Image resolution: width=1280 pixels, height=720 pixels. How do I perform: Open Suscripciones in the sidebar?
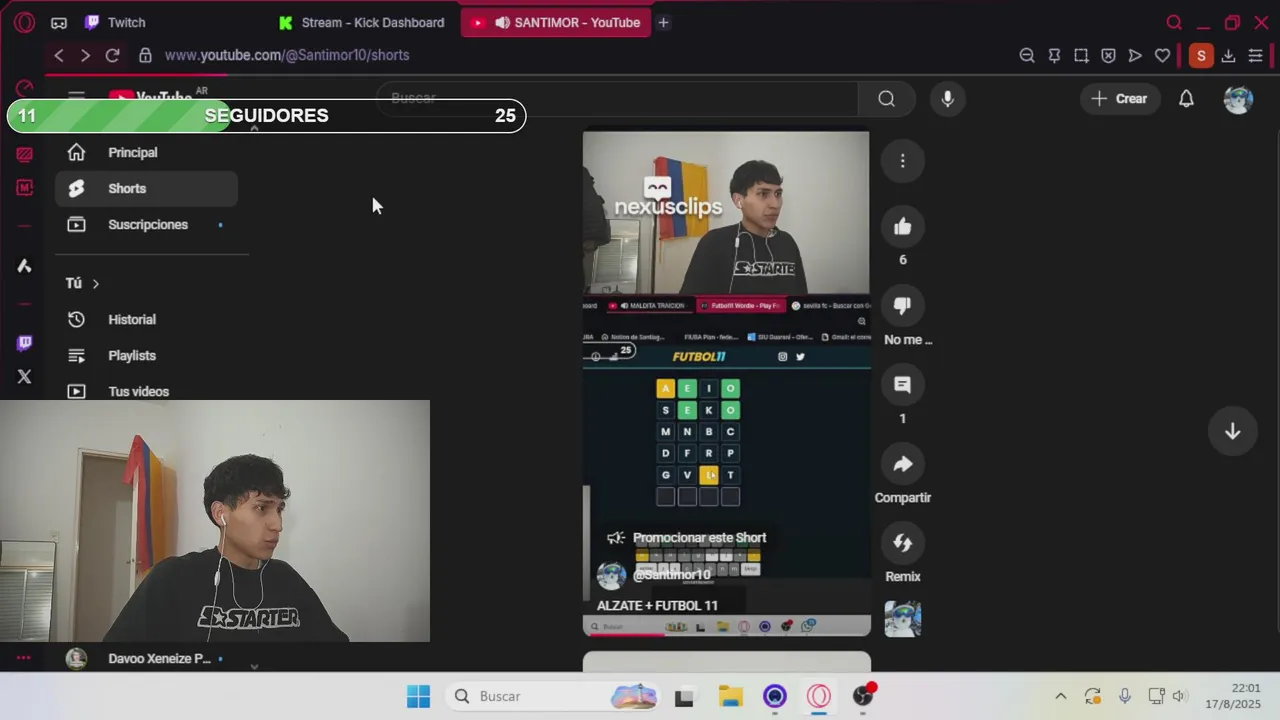pos(146,224)
